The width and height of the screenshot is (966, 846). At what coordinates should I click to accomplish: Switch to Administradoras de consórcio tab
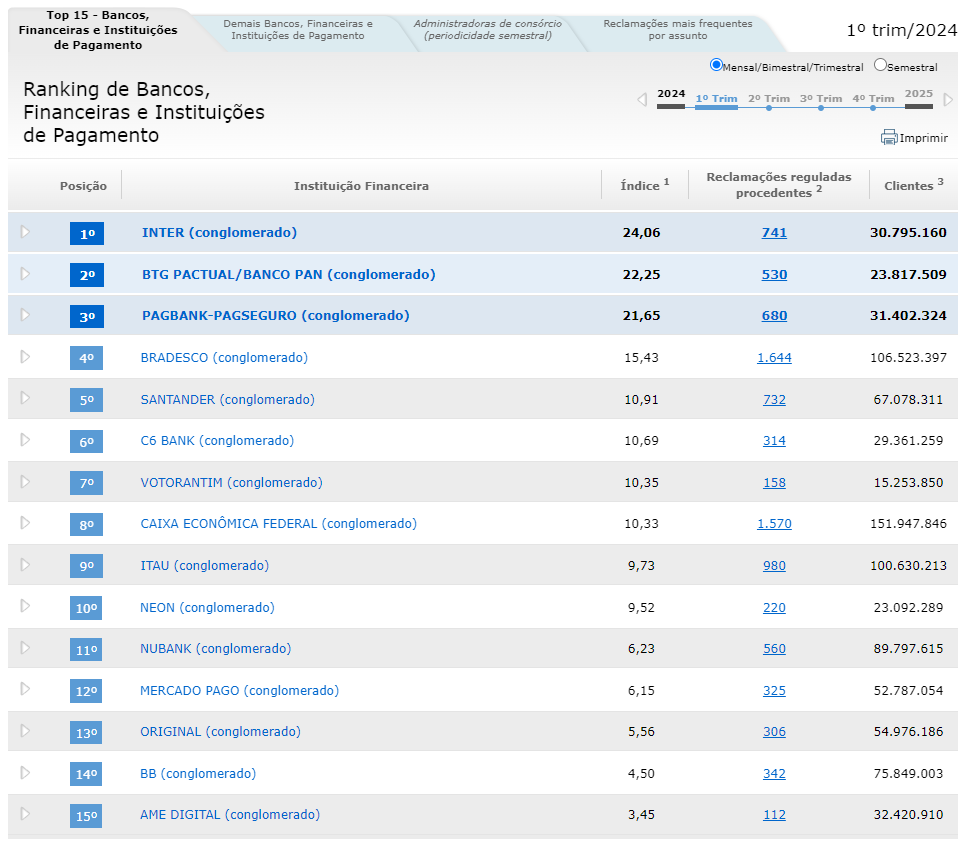pos(487,30)
